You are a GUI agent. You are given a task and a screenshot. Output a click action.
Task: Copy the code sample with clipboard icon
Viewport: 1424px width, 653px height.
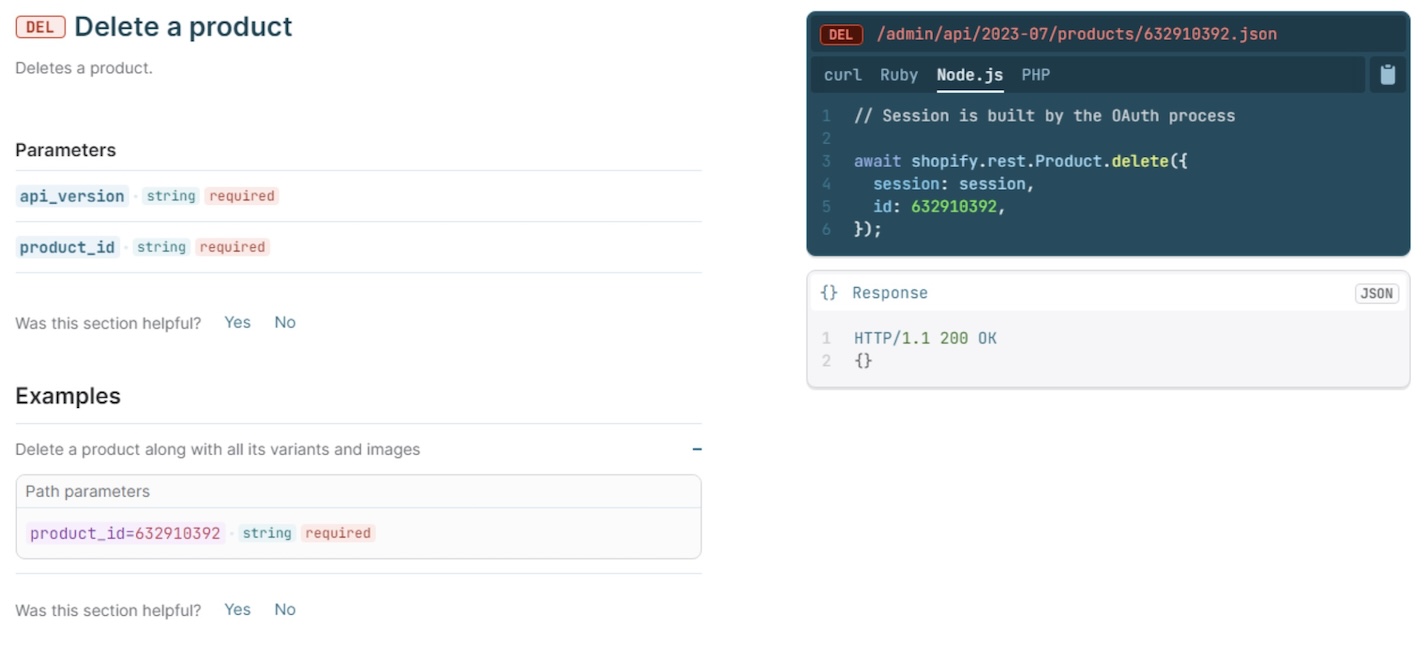pos(1387,75)
